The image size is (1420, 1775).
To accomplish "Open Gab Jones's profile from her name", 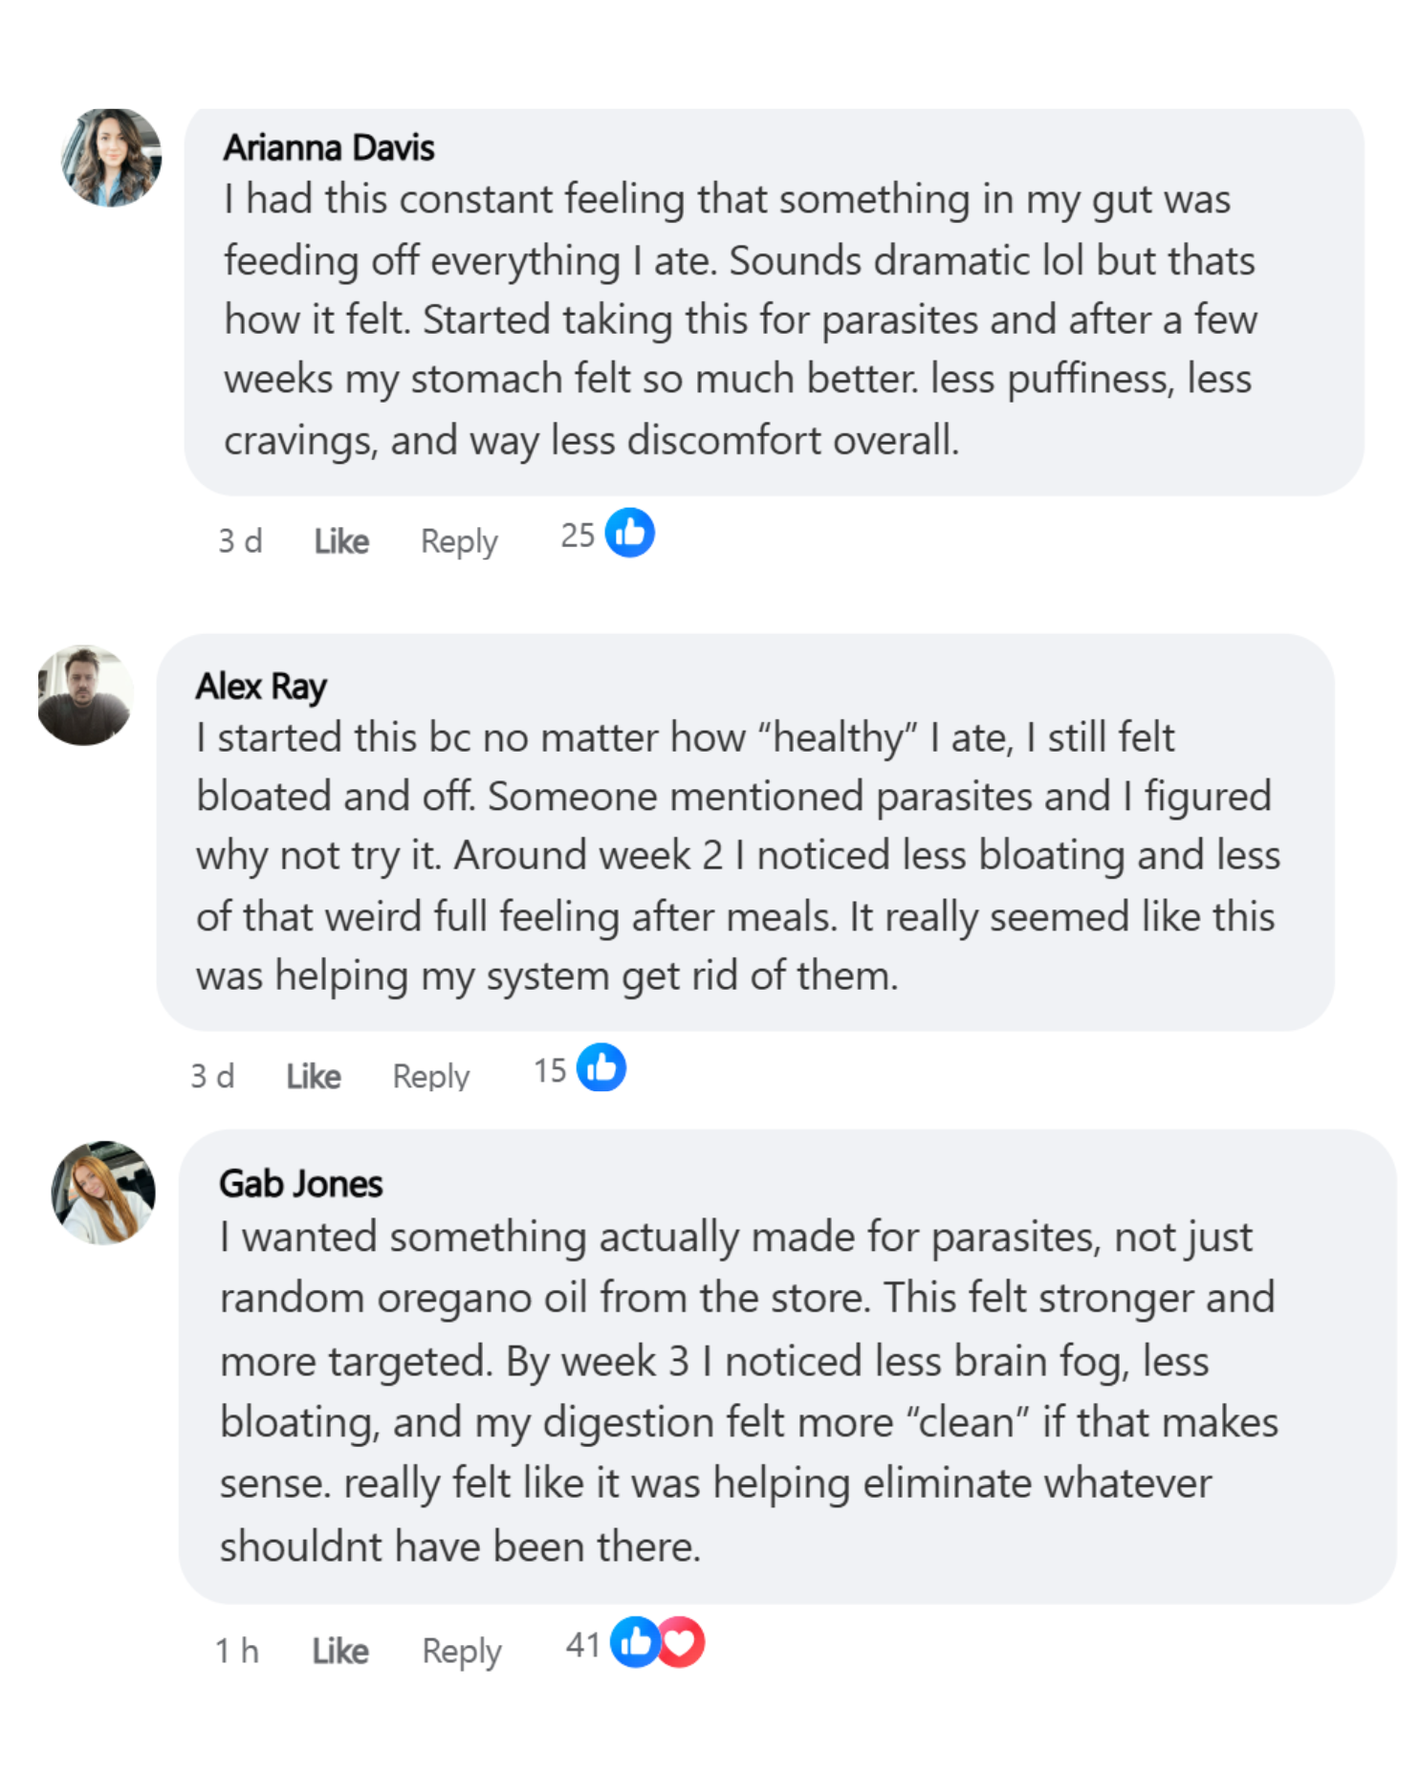I will click(301, 1184).
